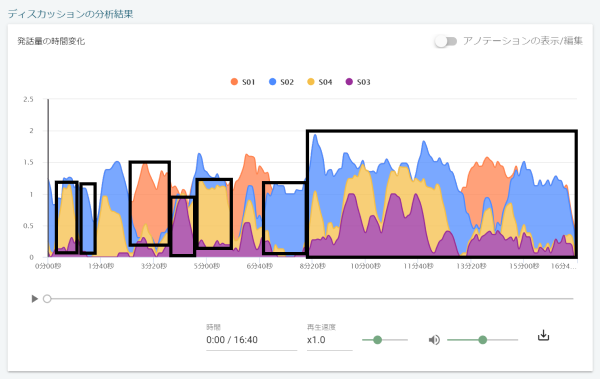Download the analysis via download icon
The image size is (600, 379).
(543, 335)
